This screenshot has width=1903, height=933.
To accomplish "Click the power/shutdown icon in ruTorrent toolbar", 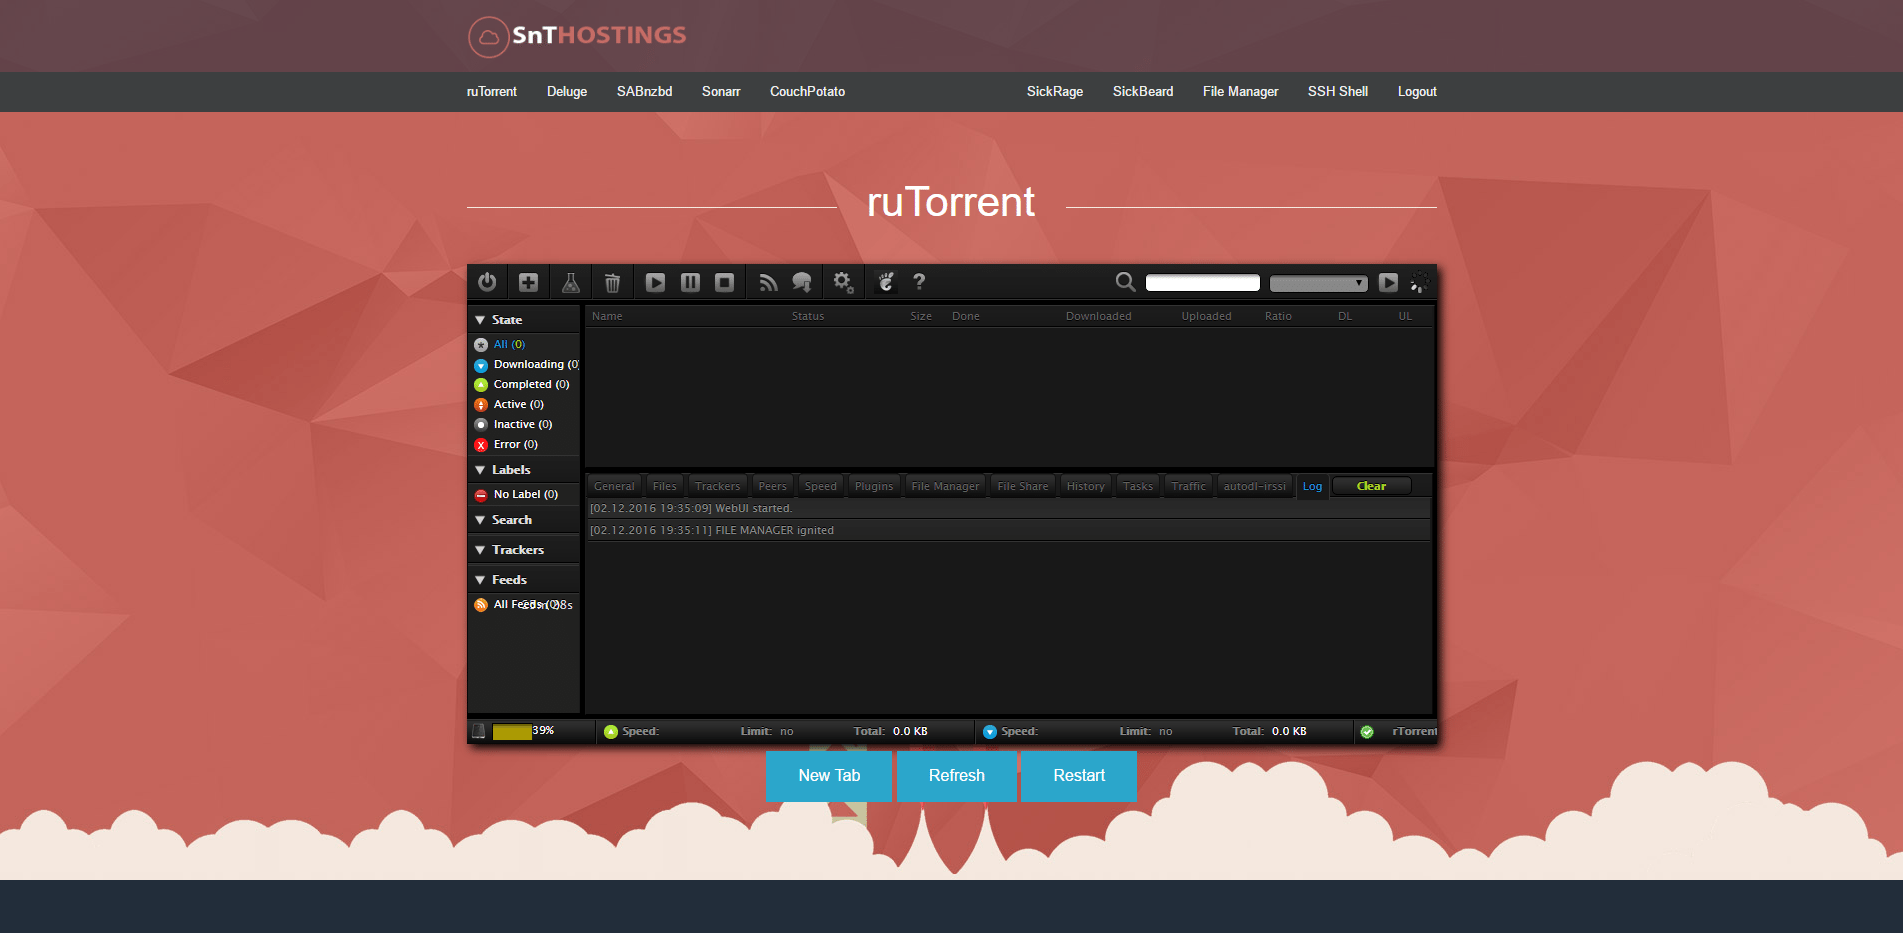I will pos(487,282).
